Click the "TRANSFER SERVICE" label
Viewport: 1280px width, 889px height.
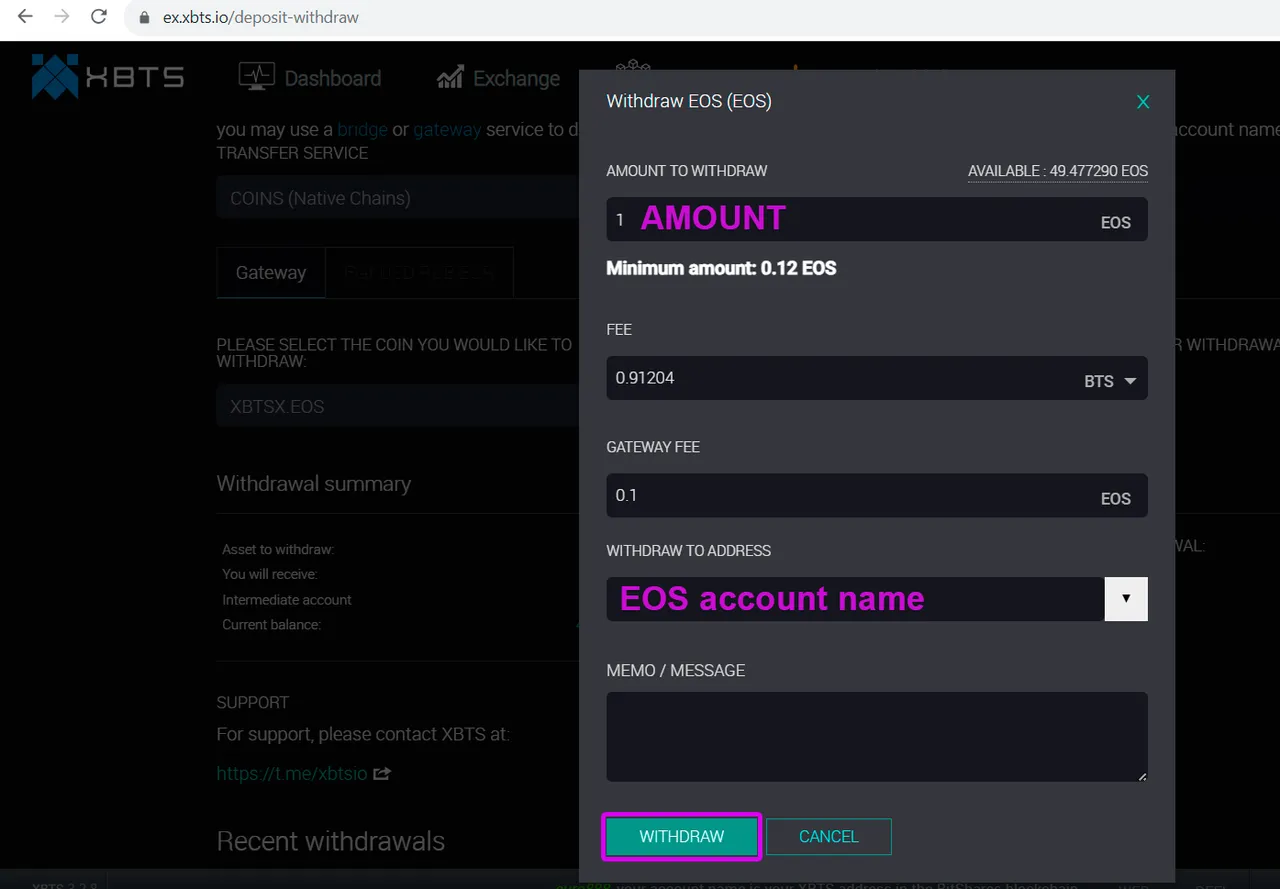click(292, 153)
